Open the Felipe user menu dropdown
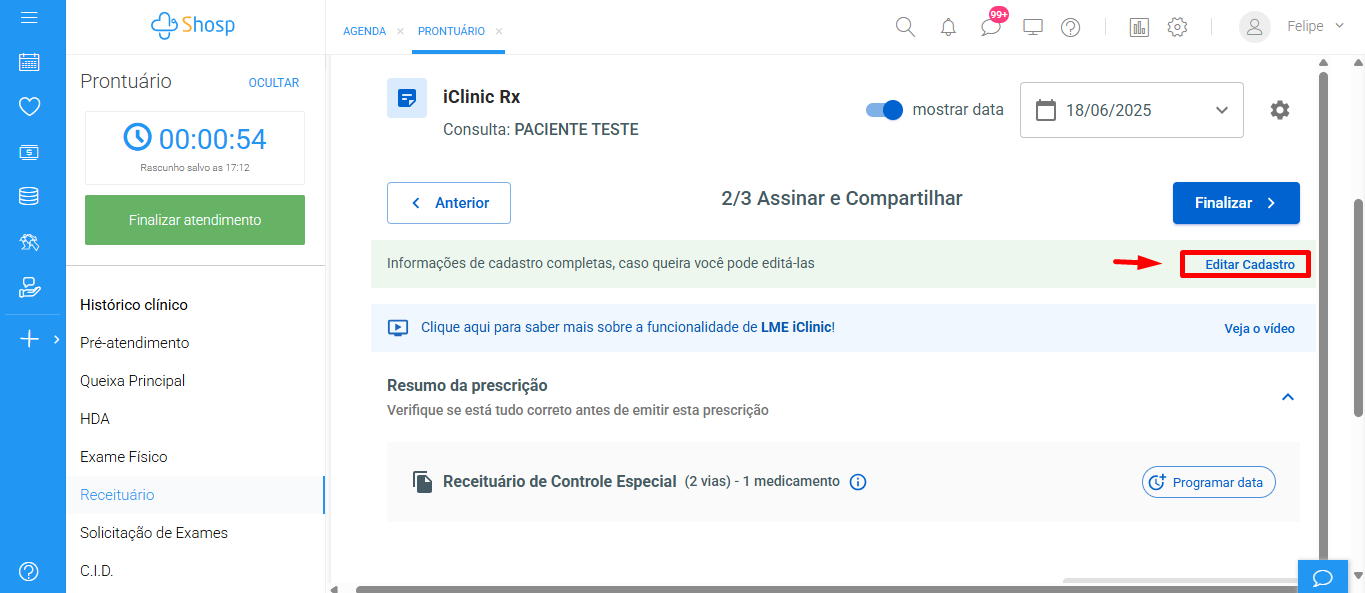The height and width of the screenshot is (593, 1365). point(1315,27)
